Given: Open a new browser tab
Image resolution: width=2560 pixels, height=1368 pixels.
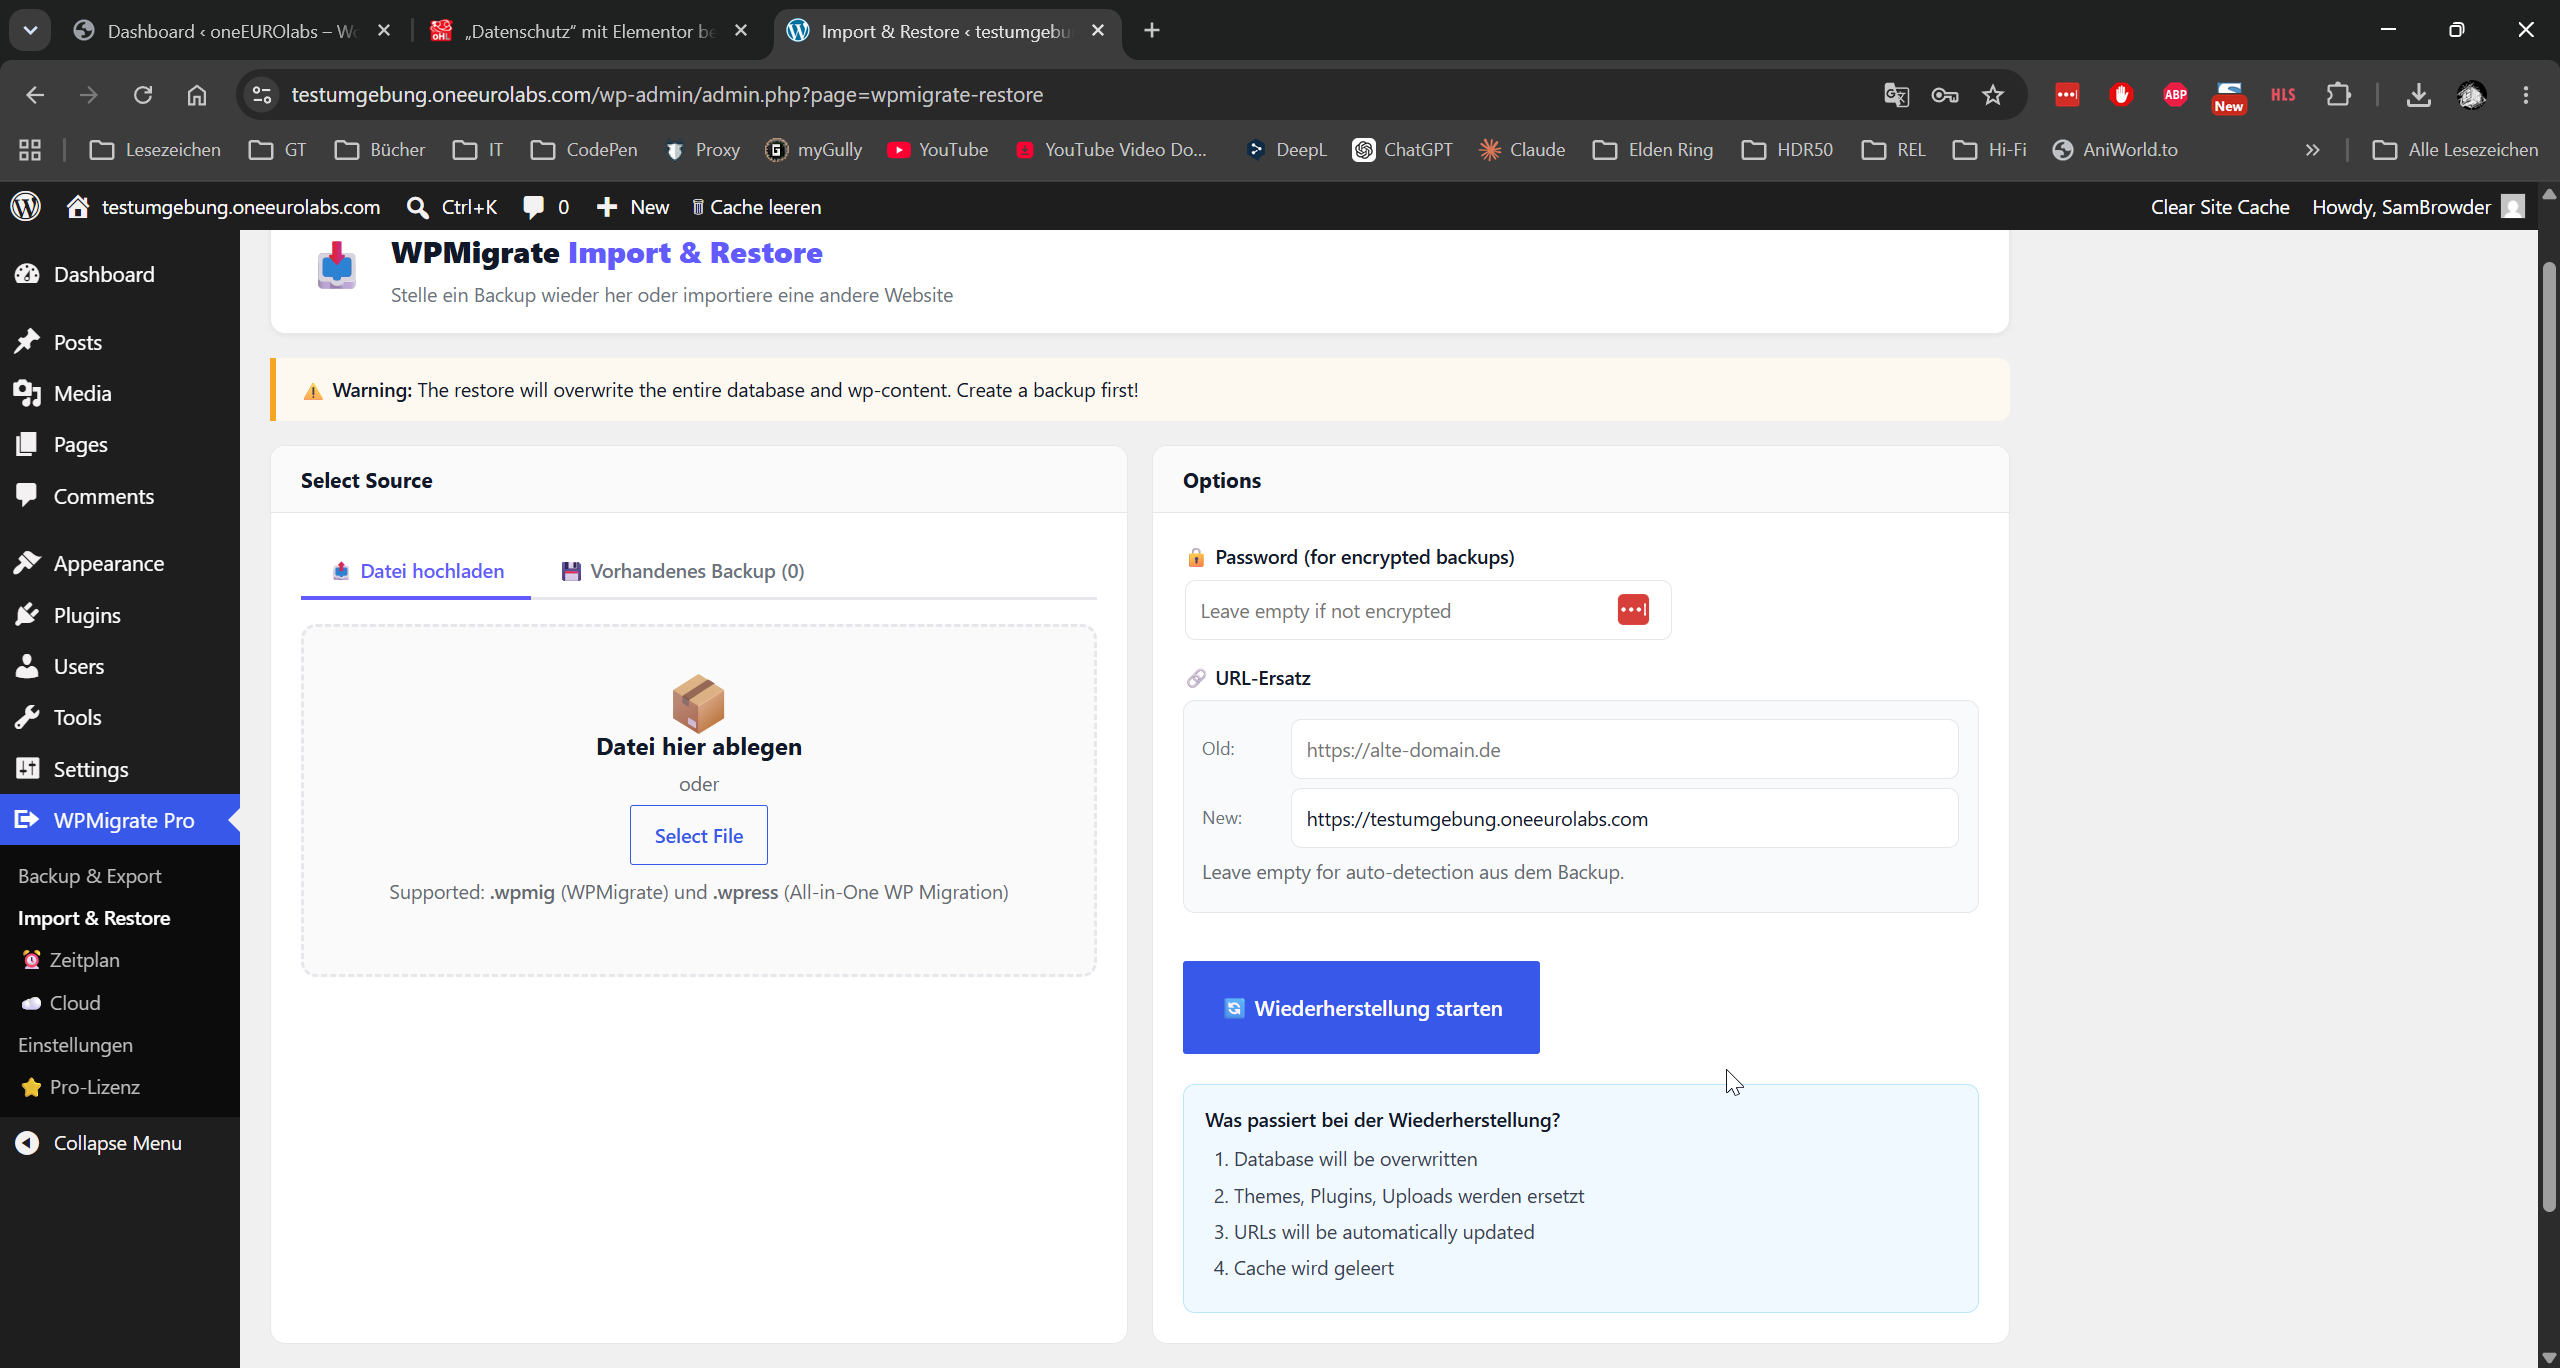Looking at the screenshot, I should [x=1152, y=31].
